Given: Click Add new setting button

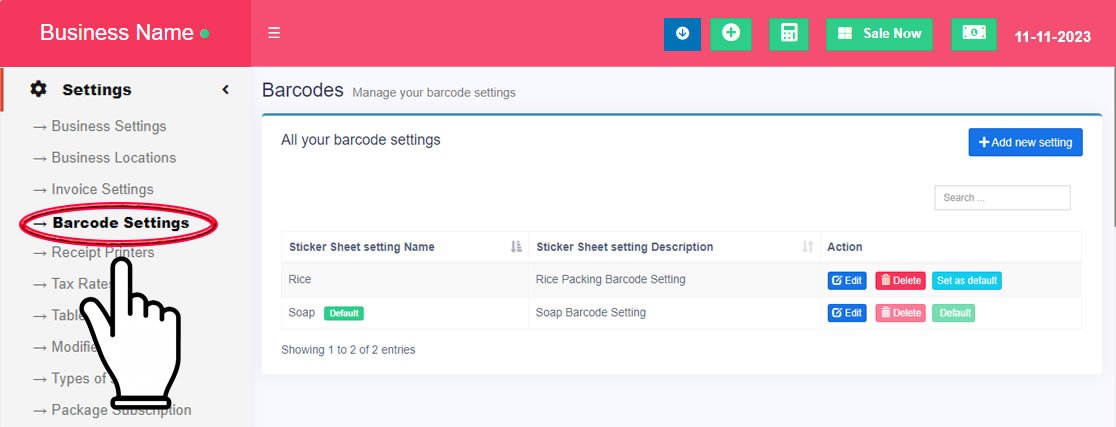Looking at the screenshot, I should pos(1025,142).
